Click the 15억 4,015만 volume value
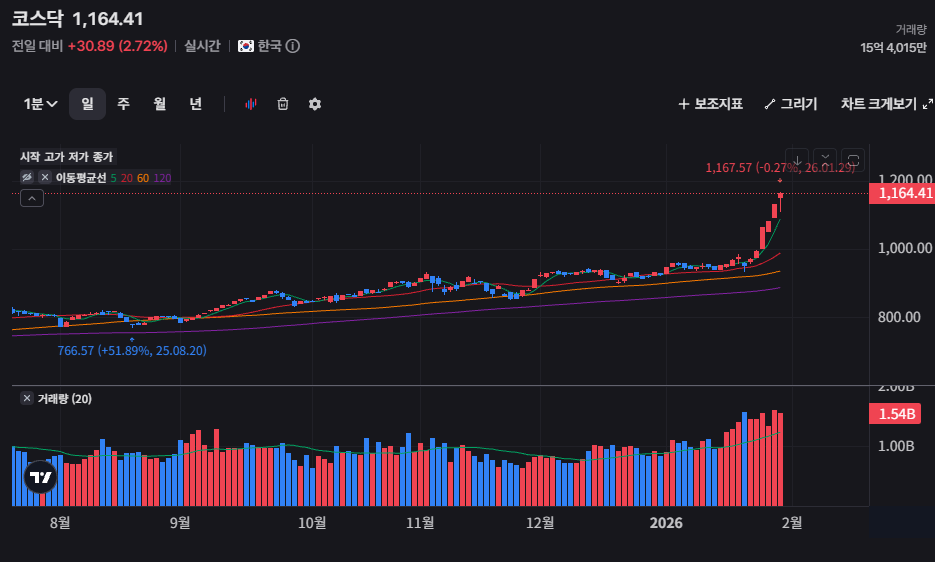Viewport: 935px width, 562px height. 893,48
